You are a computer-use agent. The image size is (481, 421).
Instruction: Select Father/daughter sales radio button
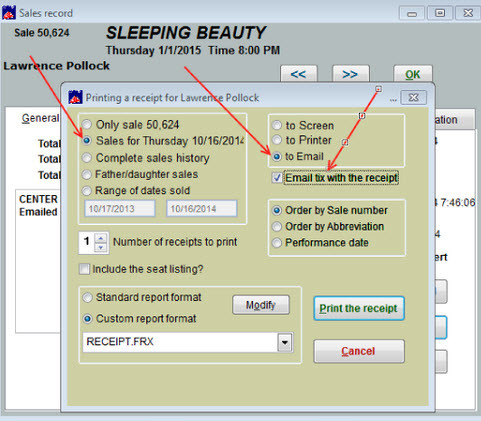coord(87,174)
